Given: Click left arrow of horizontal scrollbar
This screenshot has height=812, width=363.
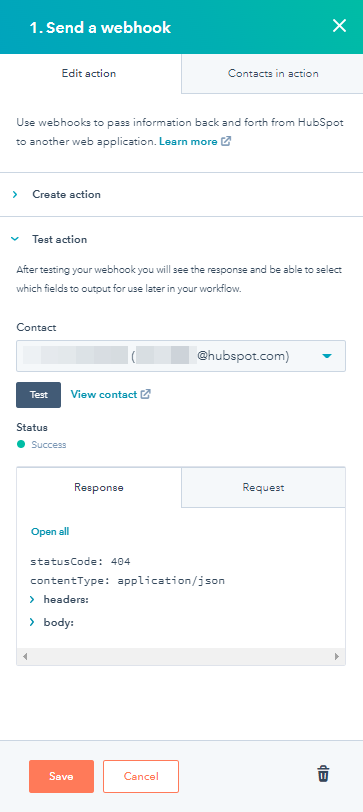Looking at the screenshot, I should pyautogui.click(x=25, y=656).
